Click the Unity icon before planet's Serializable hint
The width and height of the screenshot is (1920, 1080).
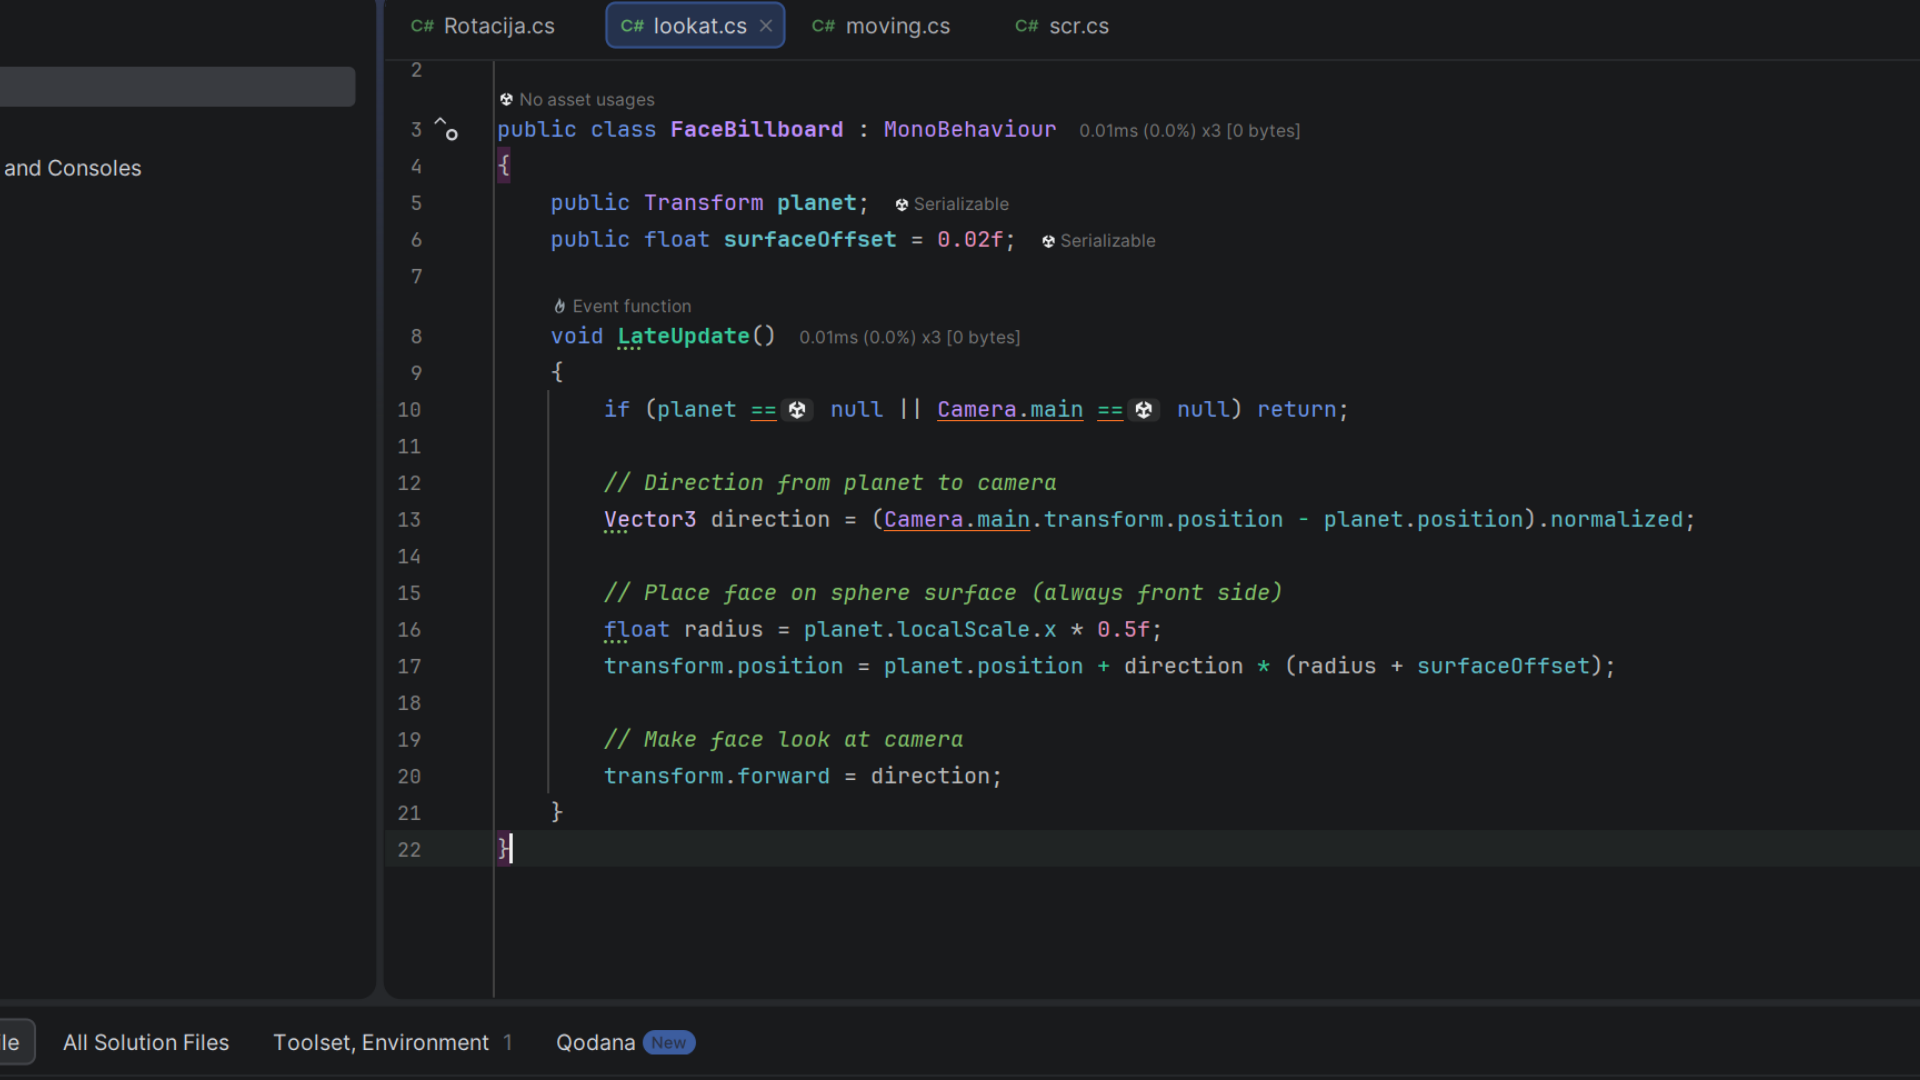tap(901, 205)
